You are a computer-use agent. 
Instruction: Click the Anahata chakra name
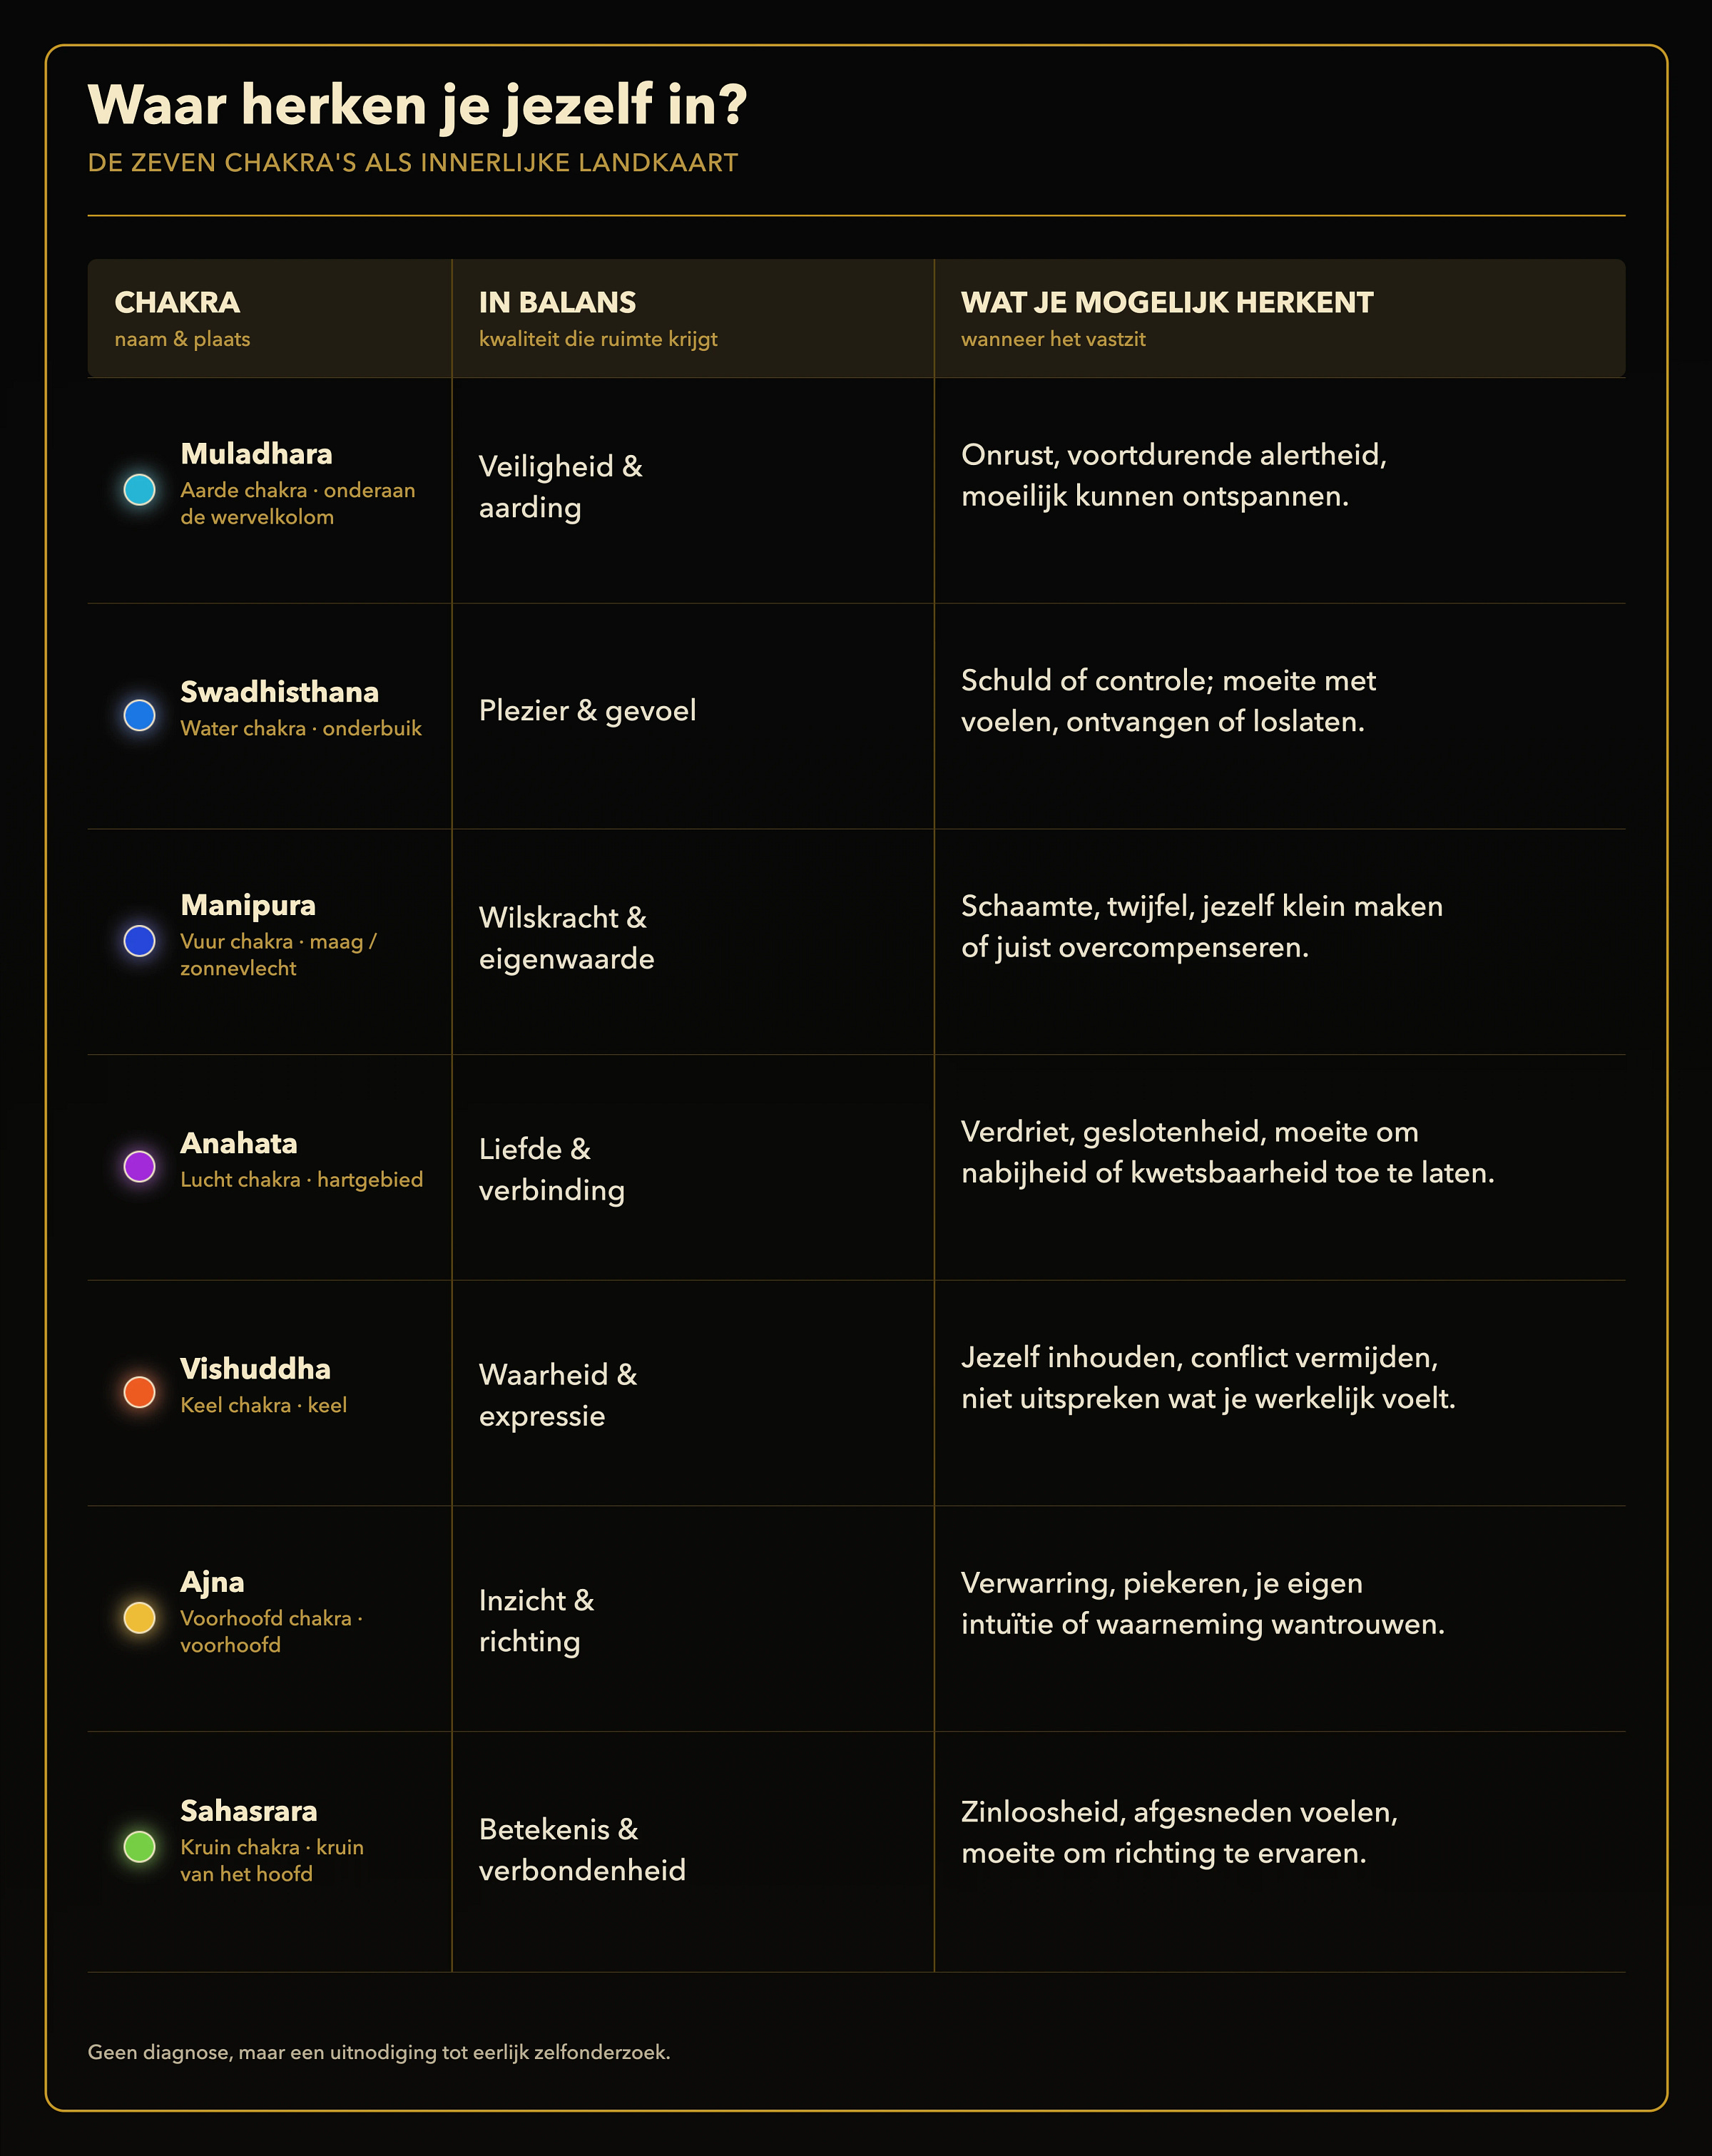pos(239,1143)
